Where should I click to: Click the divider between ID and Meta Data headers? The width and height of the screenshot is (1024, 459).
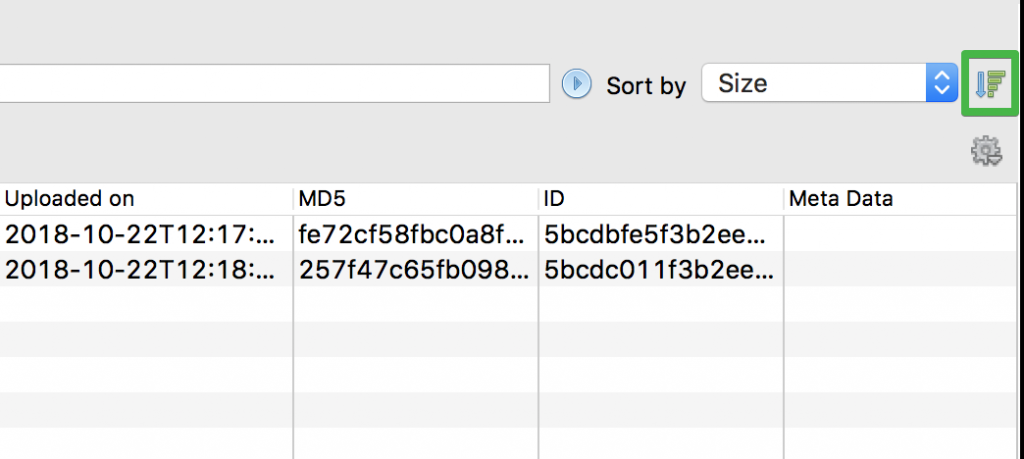(783, 199)
